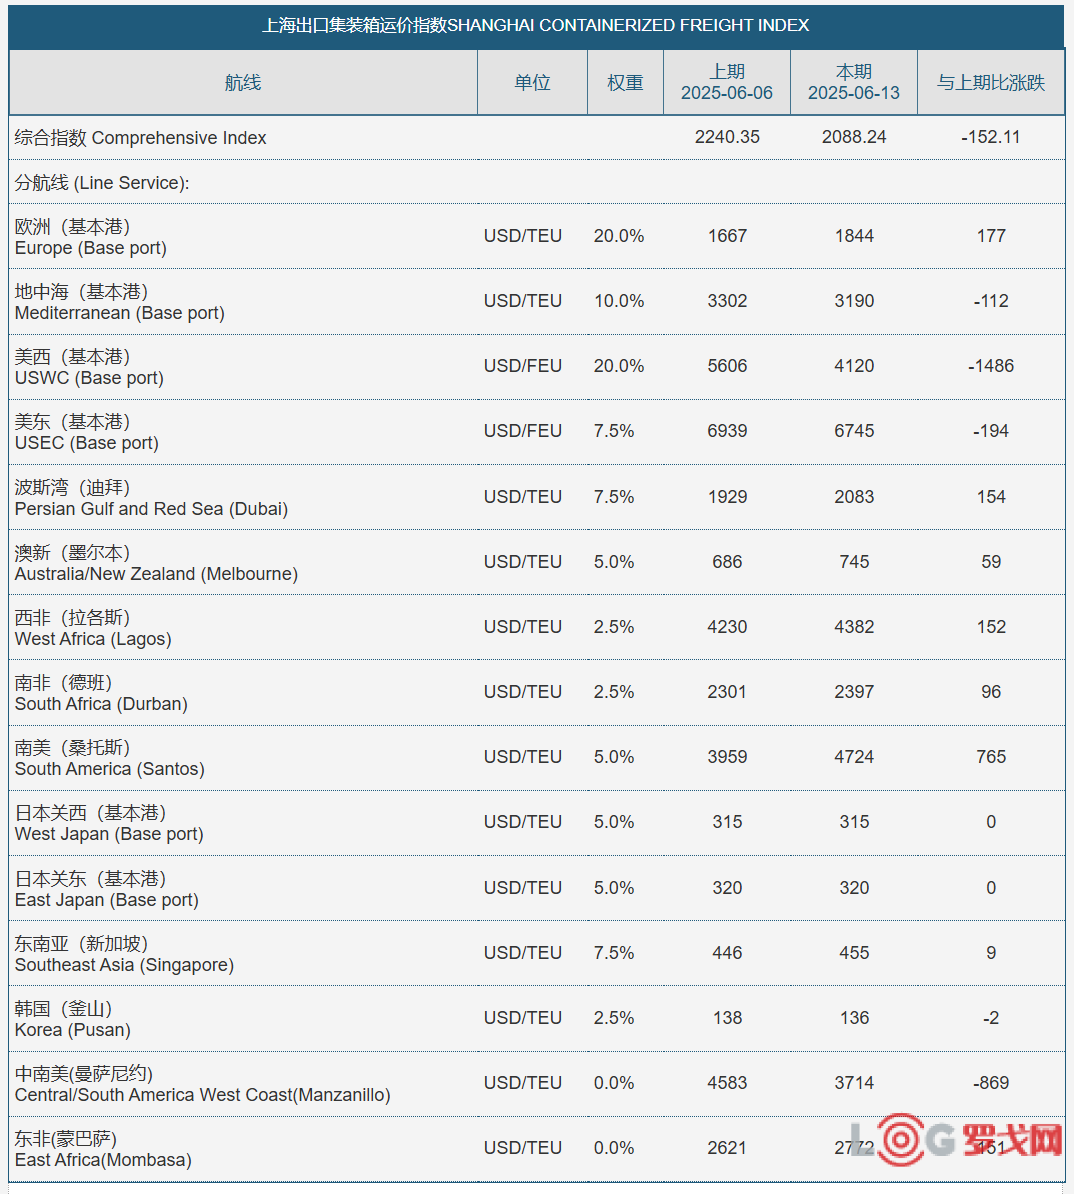Select the 航线 column header
The height and width of the screenshot is (1194, 1074).
243,82
